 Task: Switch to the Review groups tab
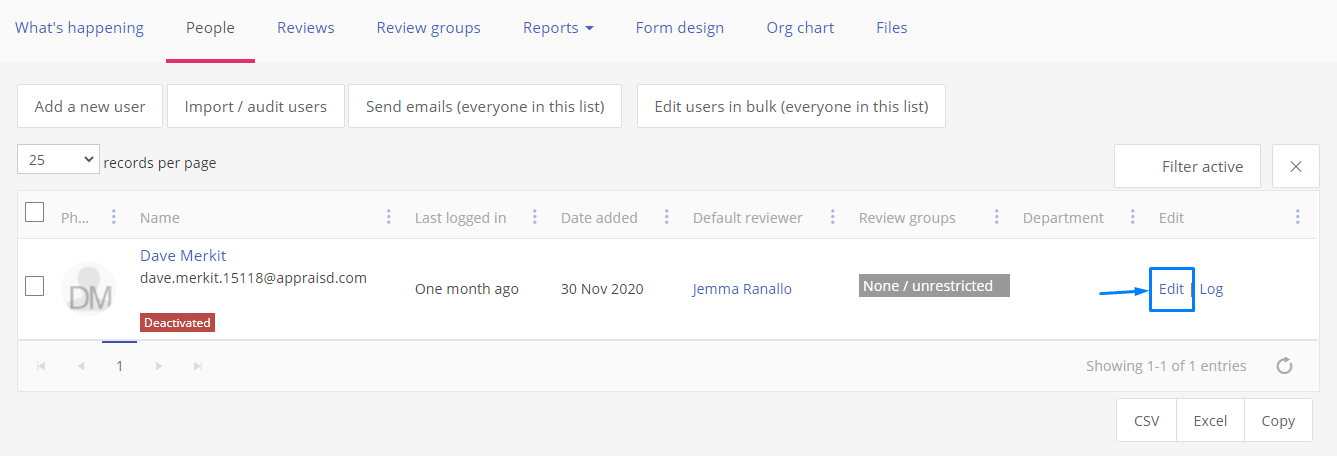(x=428, y=28)
